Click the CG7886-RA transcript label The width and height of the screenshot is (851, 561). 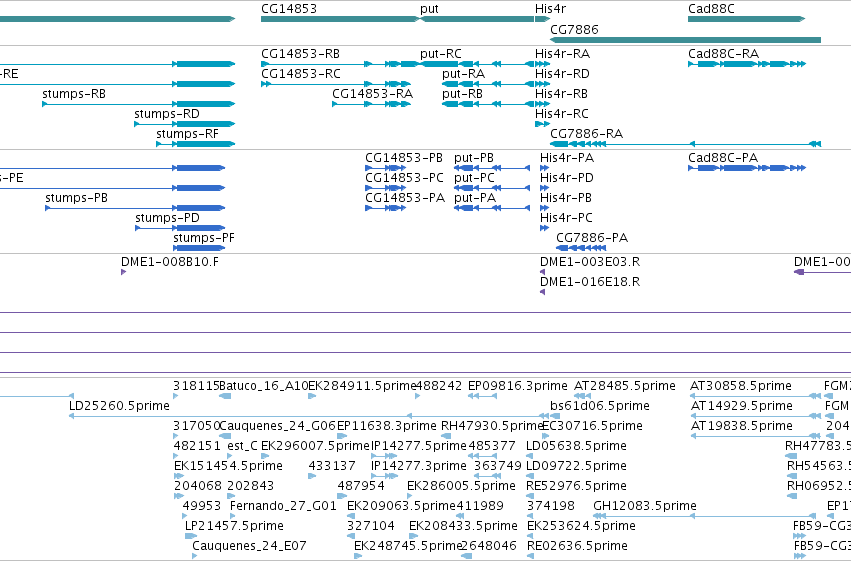tap(587, 134)
